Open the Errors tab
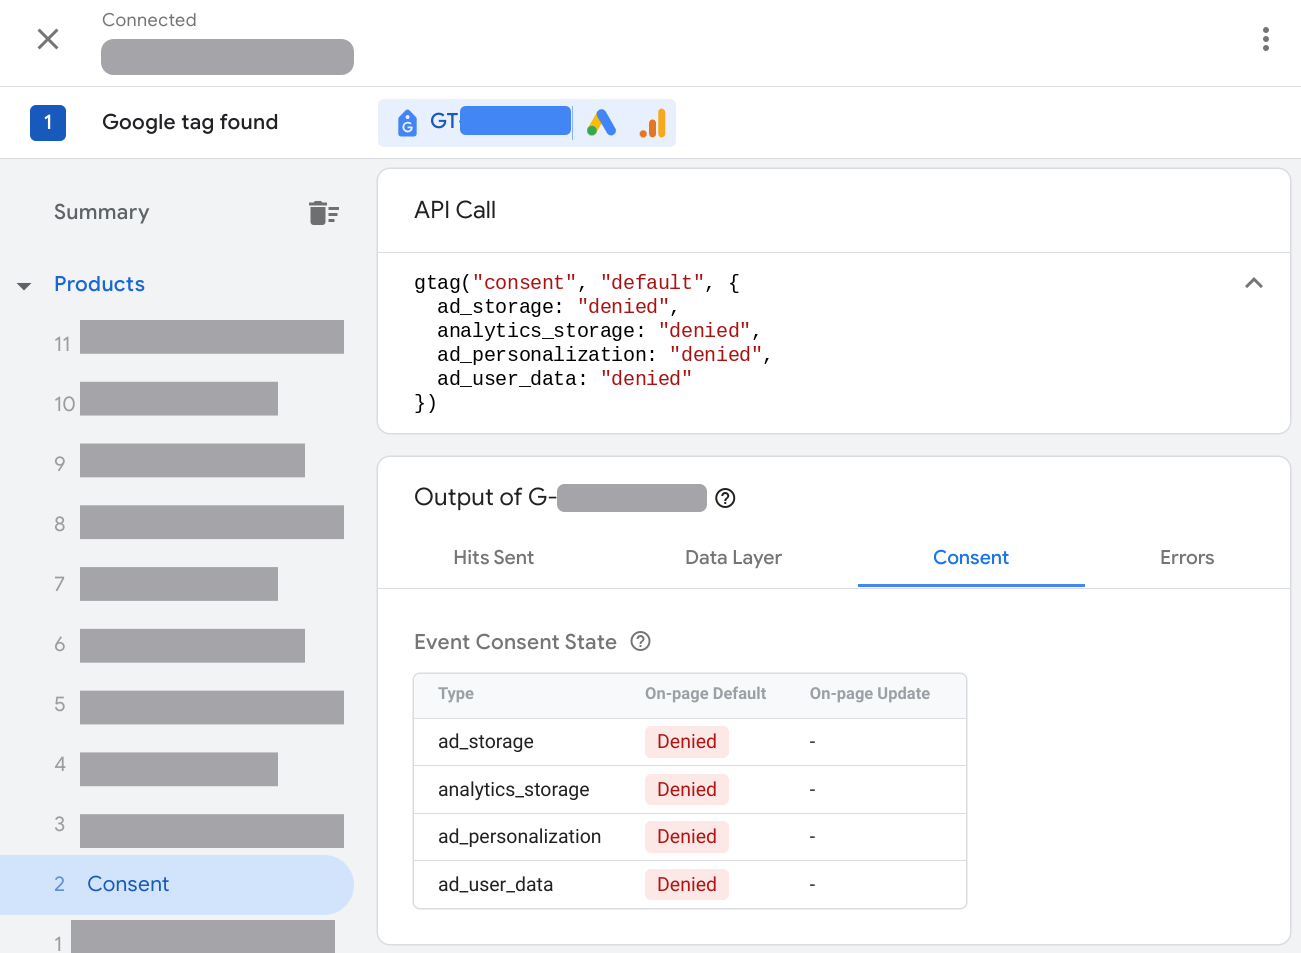 click(1187, 558)
